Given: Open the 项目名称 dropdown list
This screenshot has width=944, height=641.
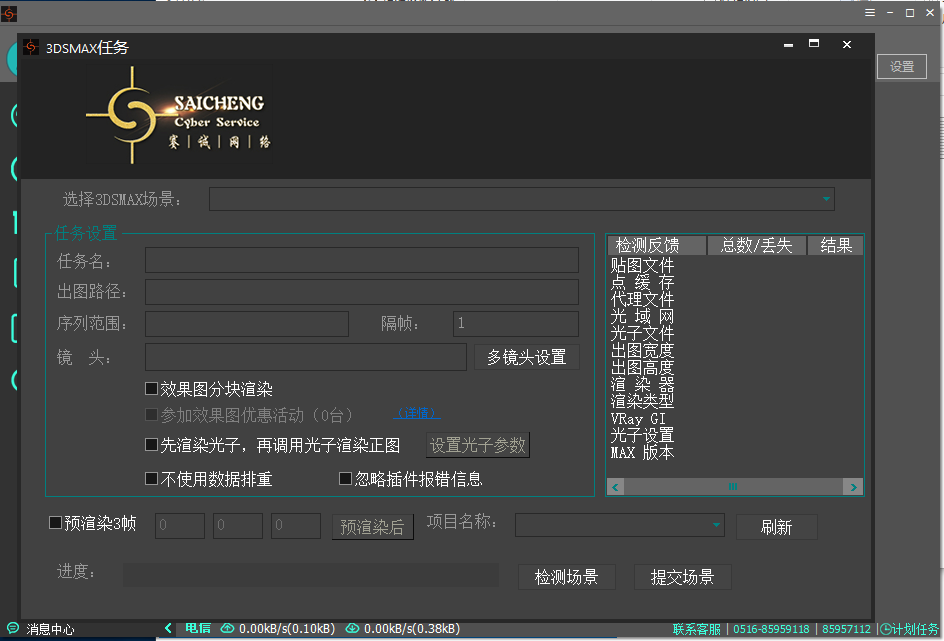Looking at the screenshot, I should click(x=717, y=524).
